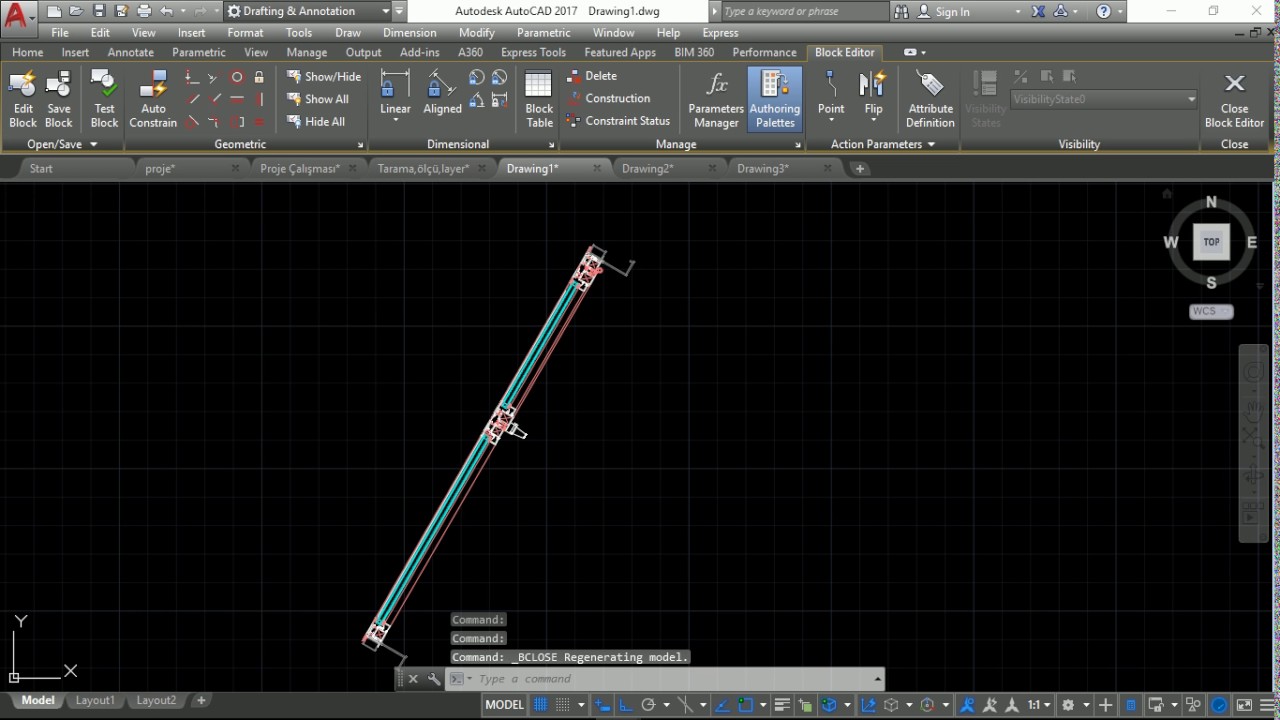
Task: Click the Customization menu icon at status bar end
Action: [1267, 705]
